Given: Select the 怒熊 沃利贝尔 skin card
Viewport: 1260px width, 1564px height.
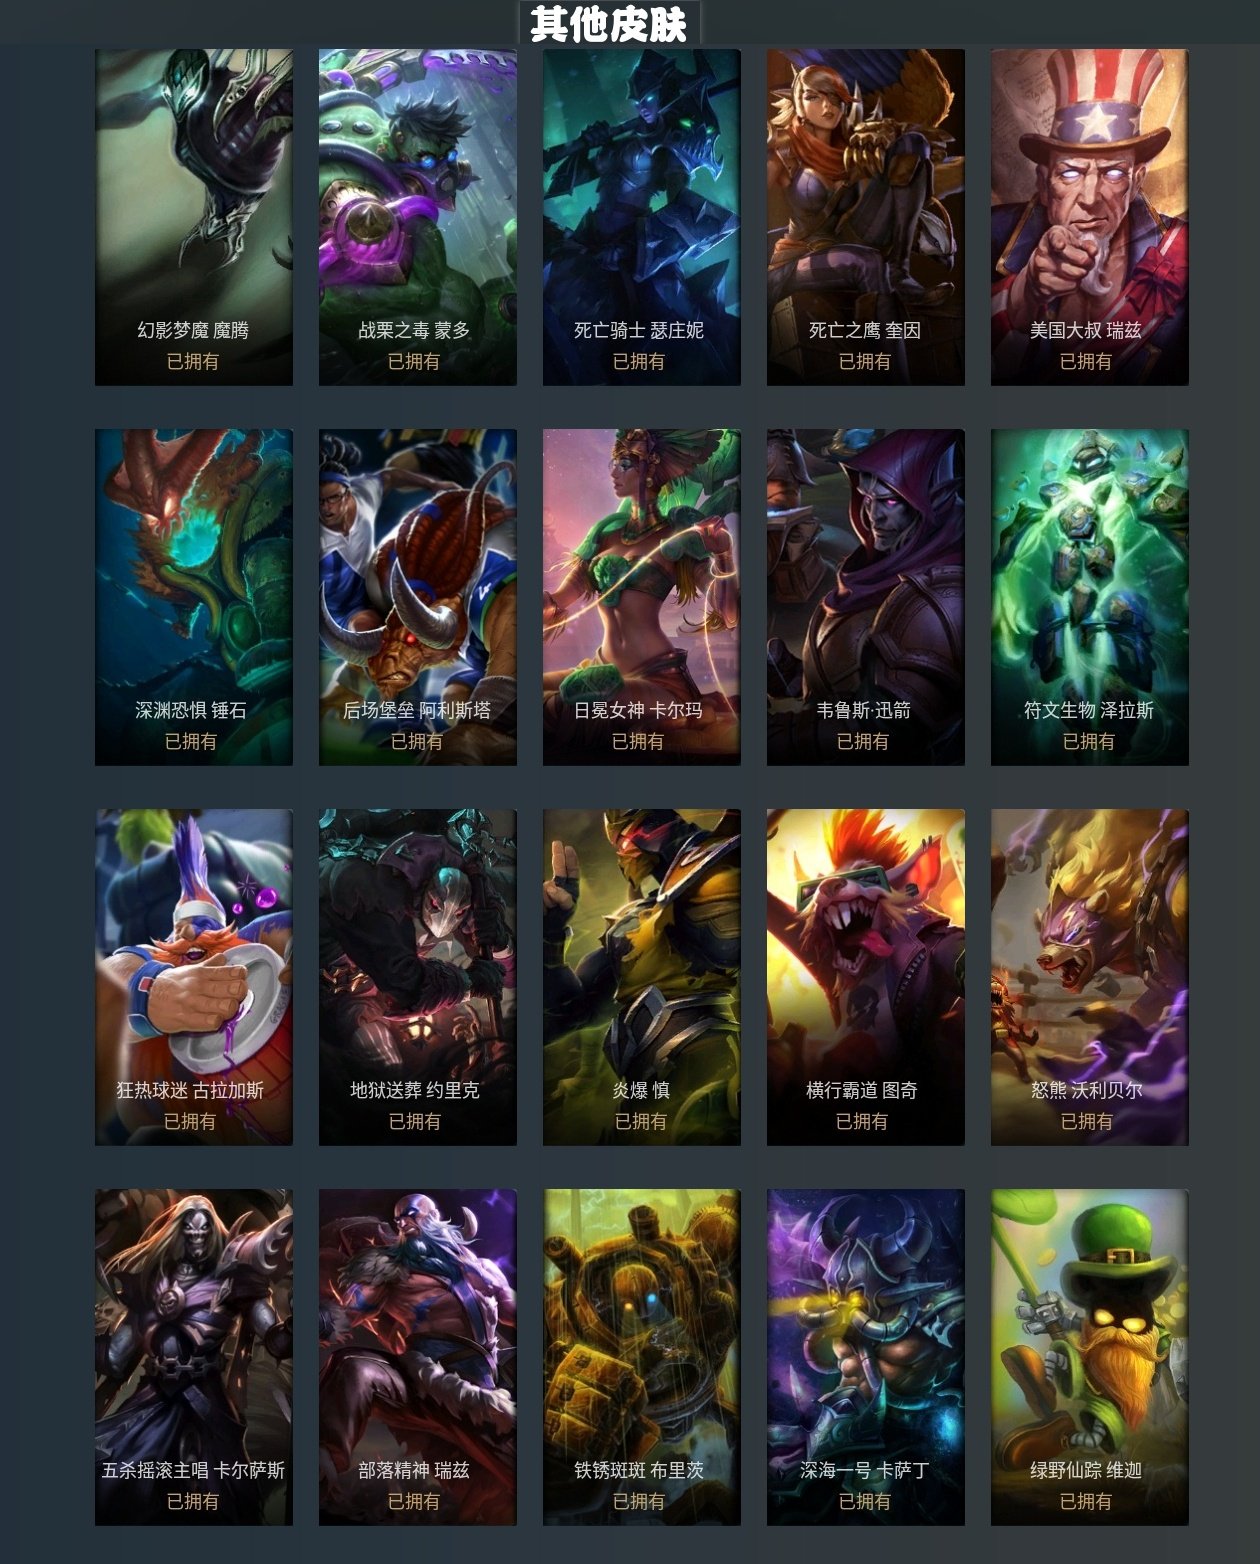Looking at the screenshot, I should click(x=1090, y=977).
